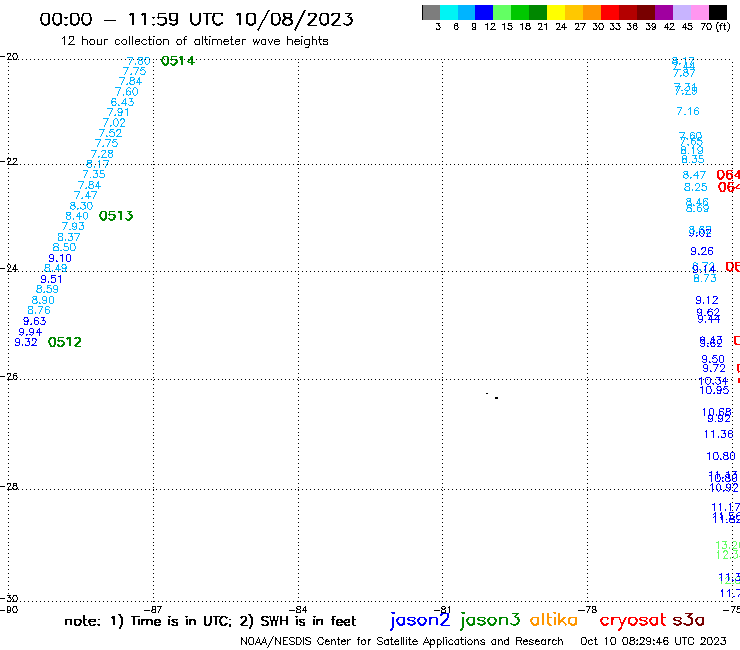Click the wave height value '8.25'
The image size is (740, 650).
[696, 187]
